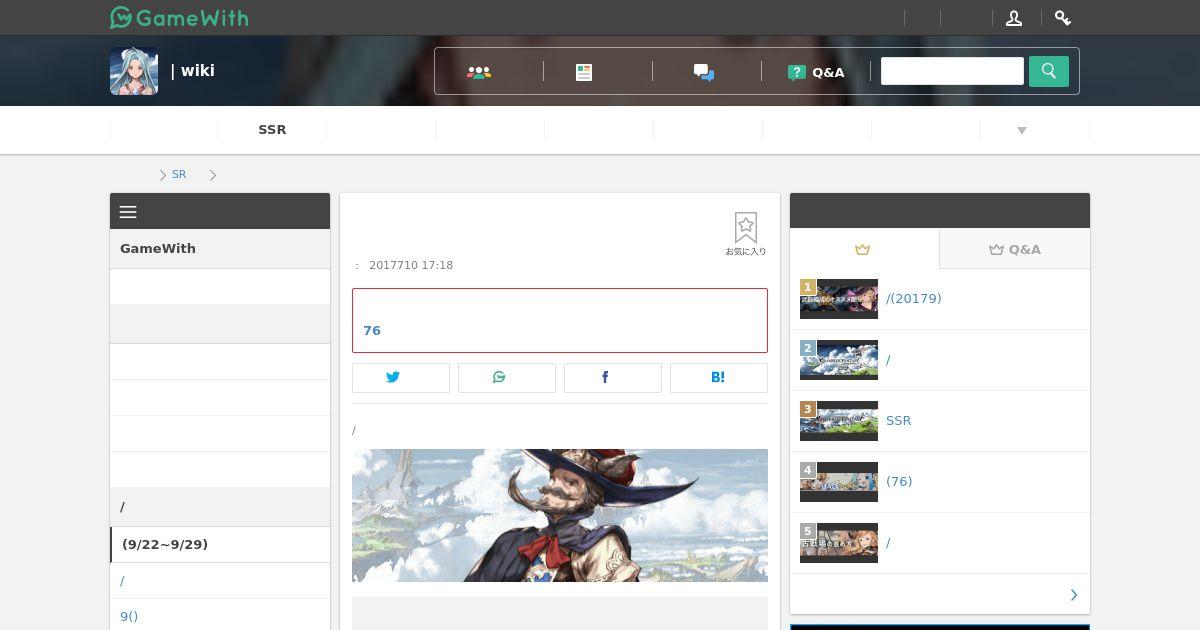Click the green search magnifier button
The width and height of the screenshot is (1200, 630).
point(1049,71)
